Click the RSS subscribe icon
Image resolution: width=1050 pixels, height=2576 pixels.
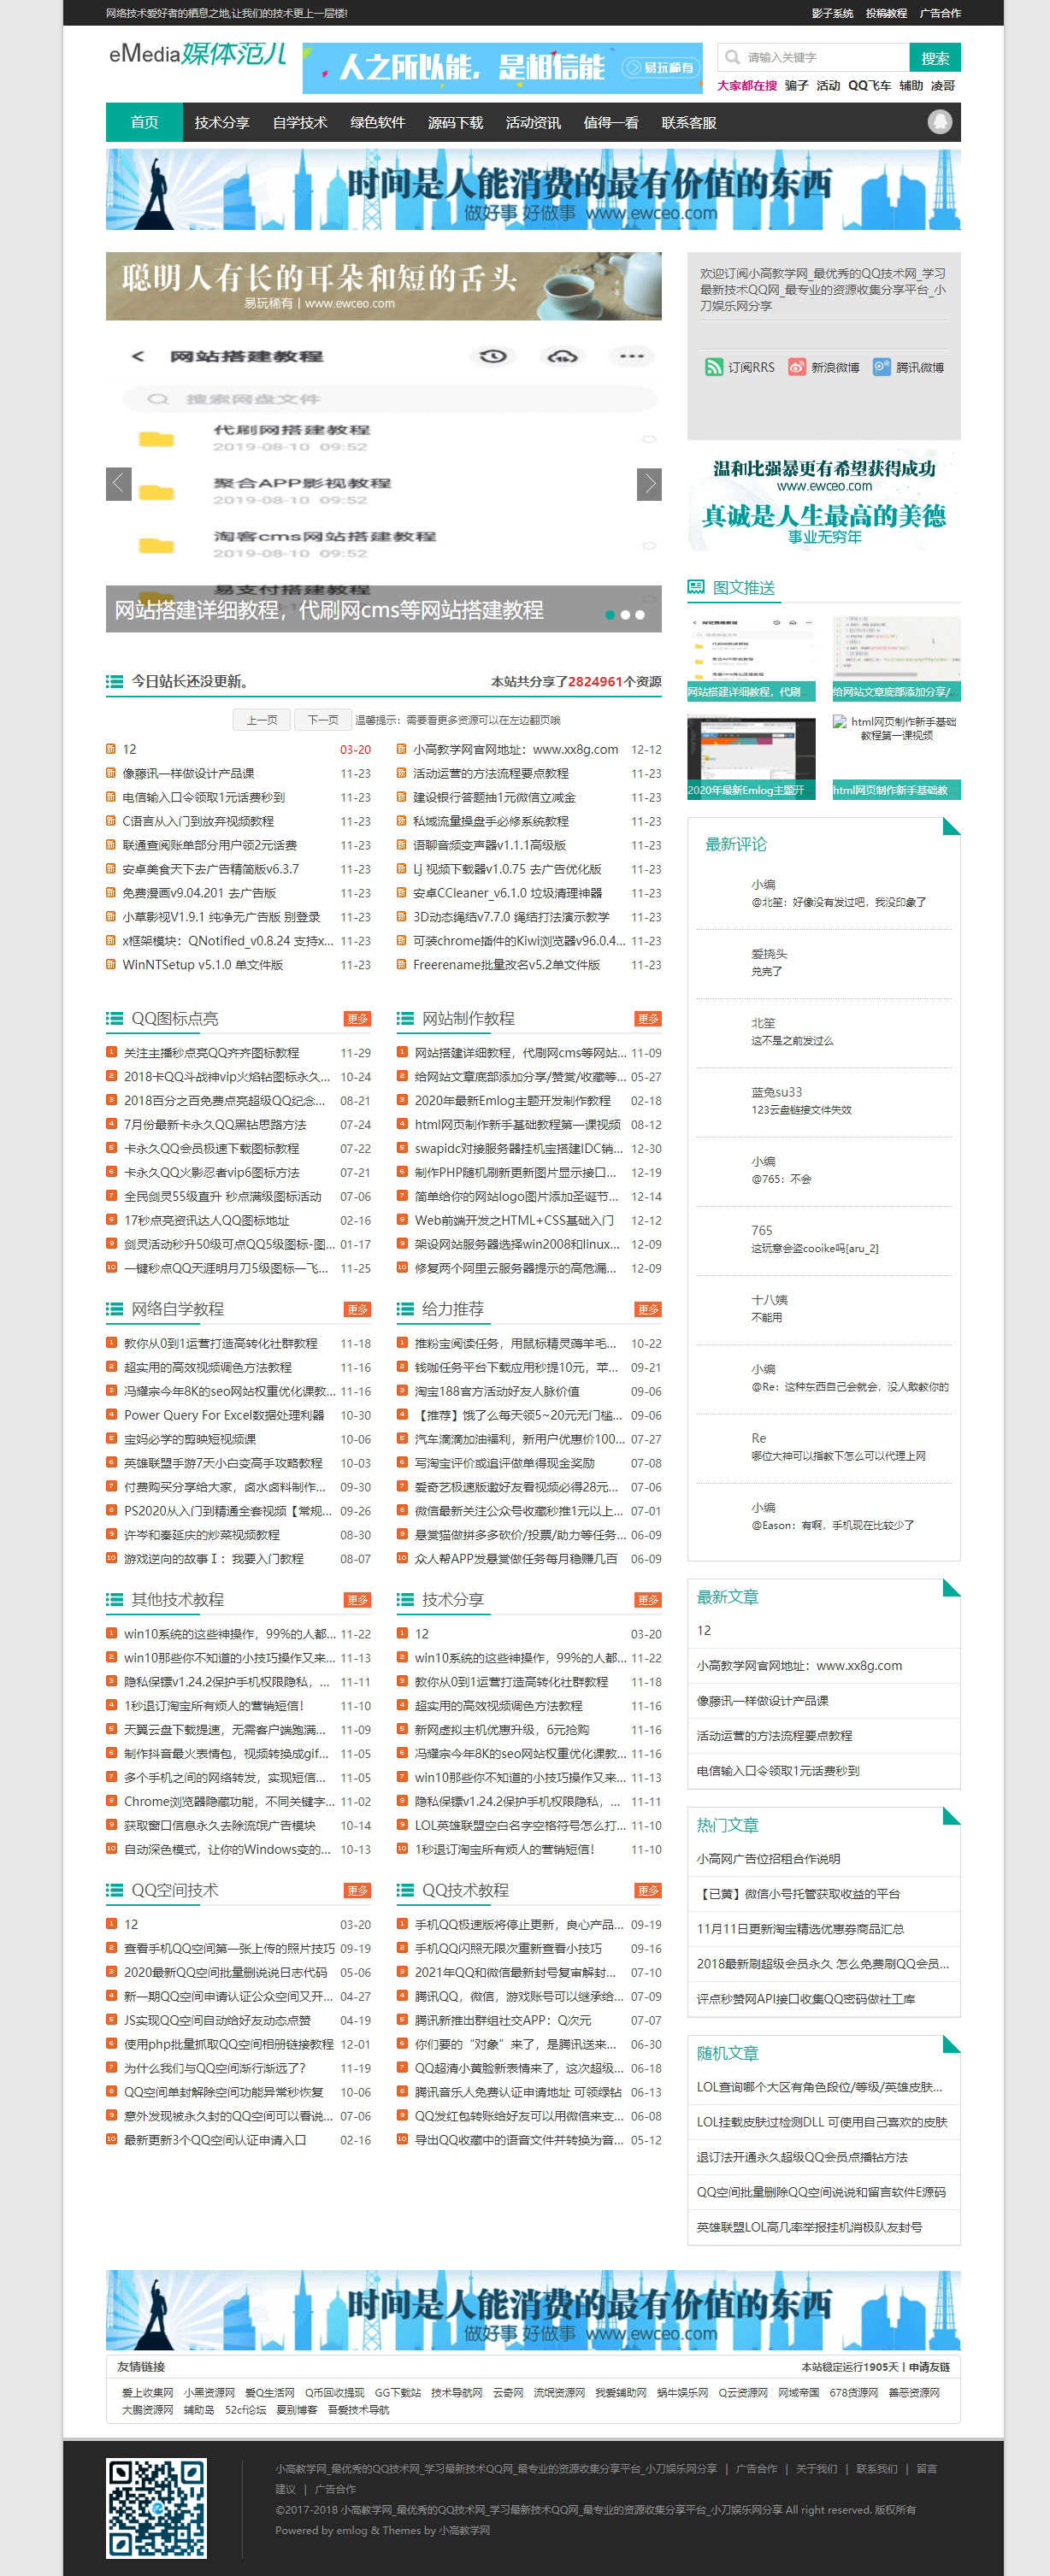(x=713, y=367)
